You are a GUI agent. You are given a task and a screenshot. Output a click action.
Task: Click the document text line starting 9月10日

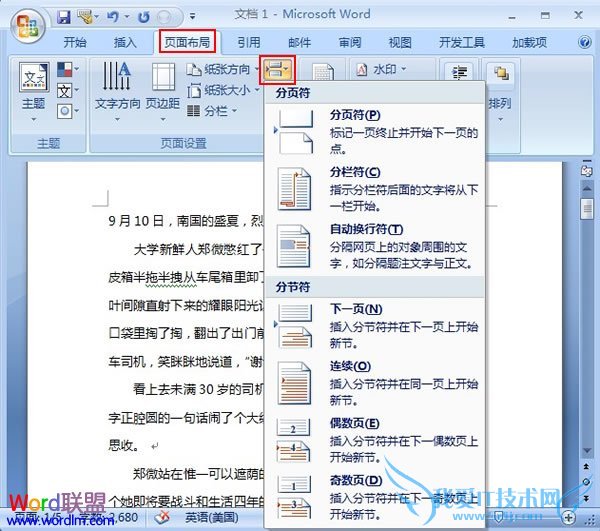click(x=186, y=221)
